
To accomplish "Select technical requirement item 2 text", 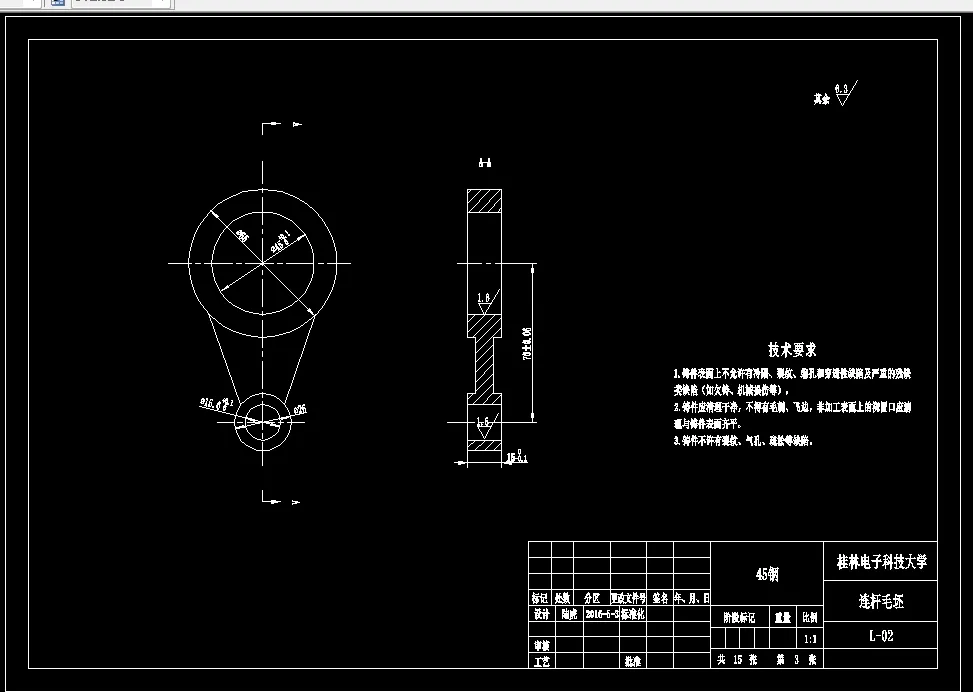I will click(792, 415).
